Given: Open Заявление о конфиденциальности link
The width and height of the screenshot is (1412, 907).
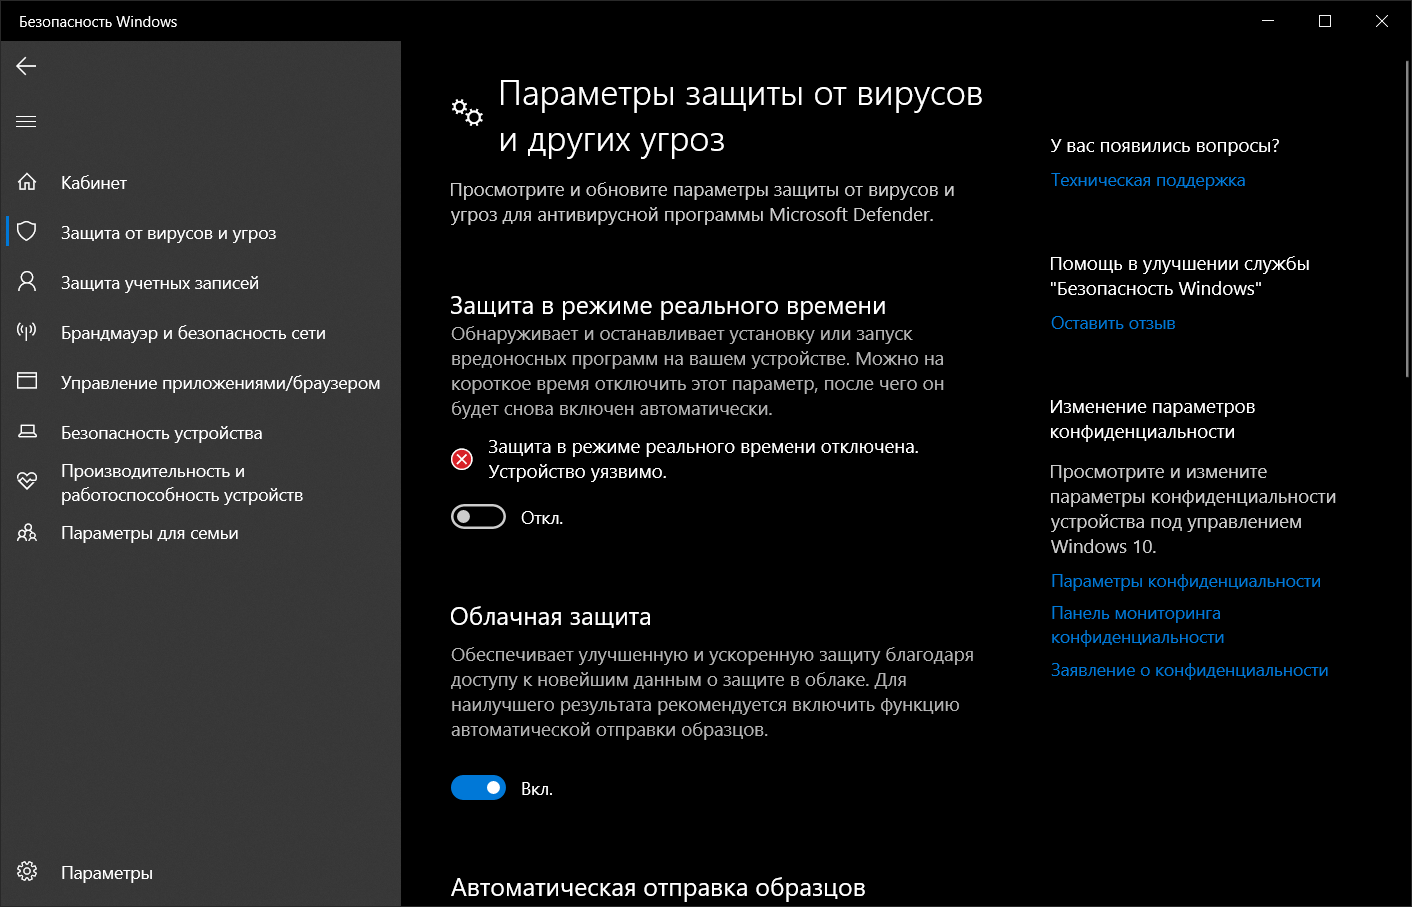Looking at the screenshot, I should 1190,670.
